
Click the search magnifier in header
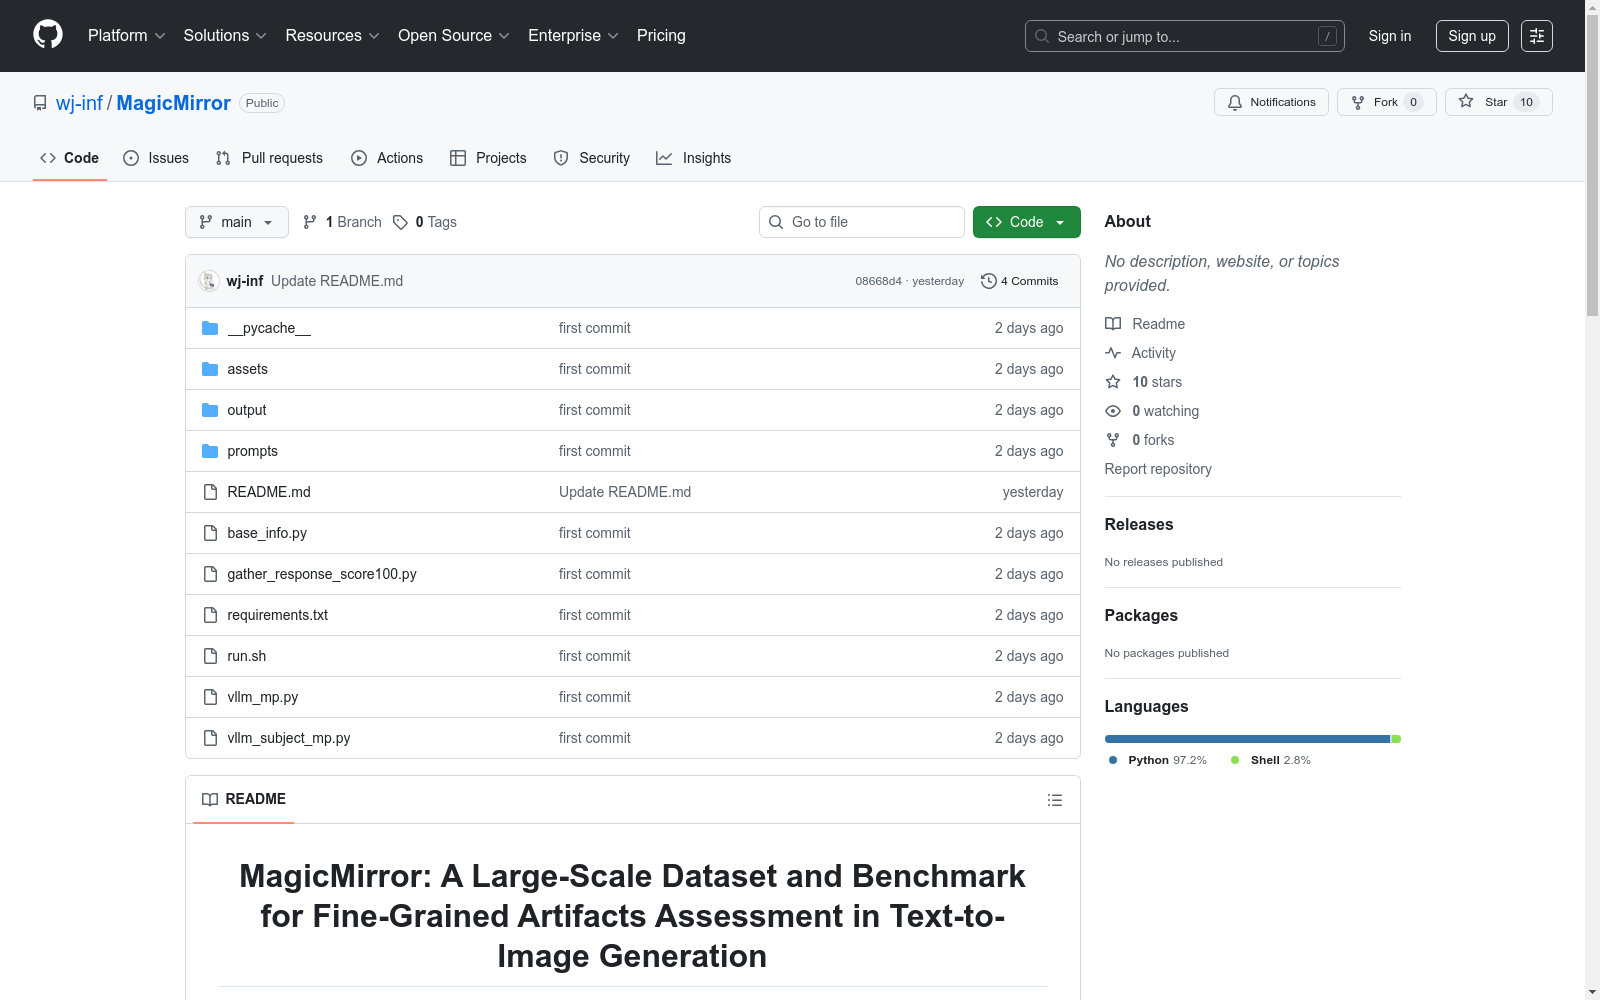pos(1042,36)
